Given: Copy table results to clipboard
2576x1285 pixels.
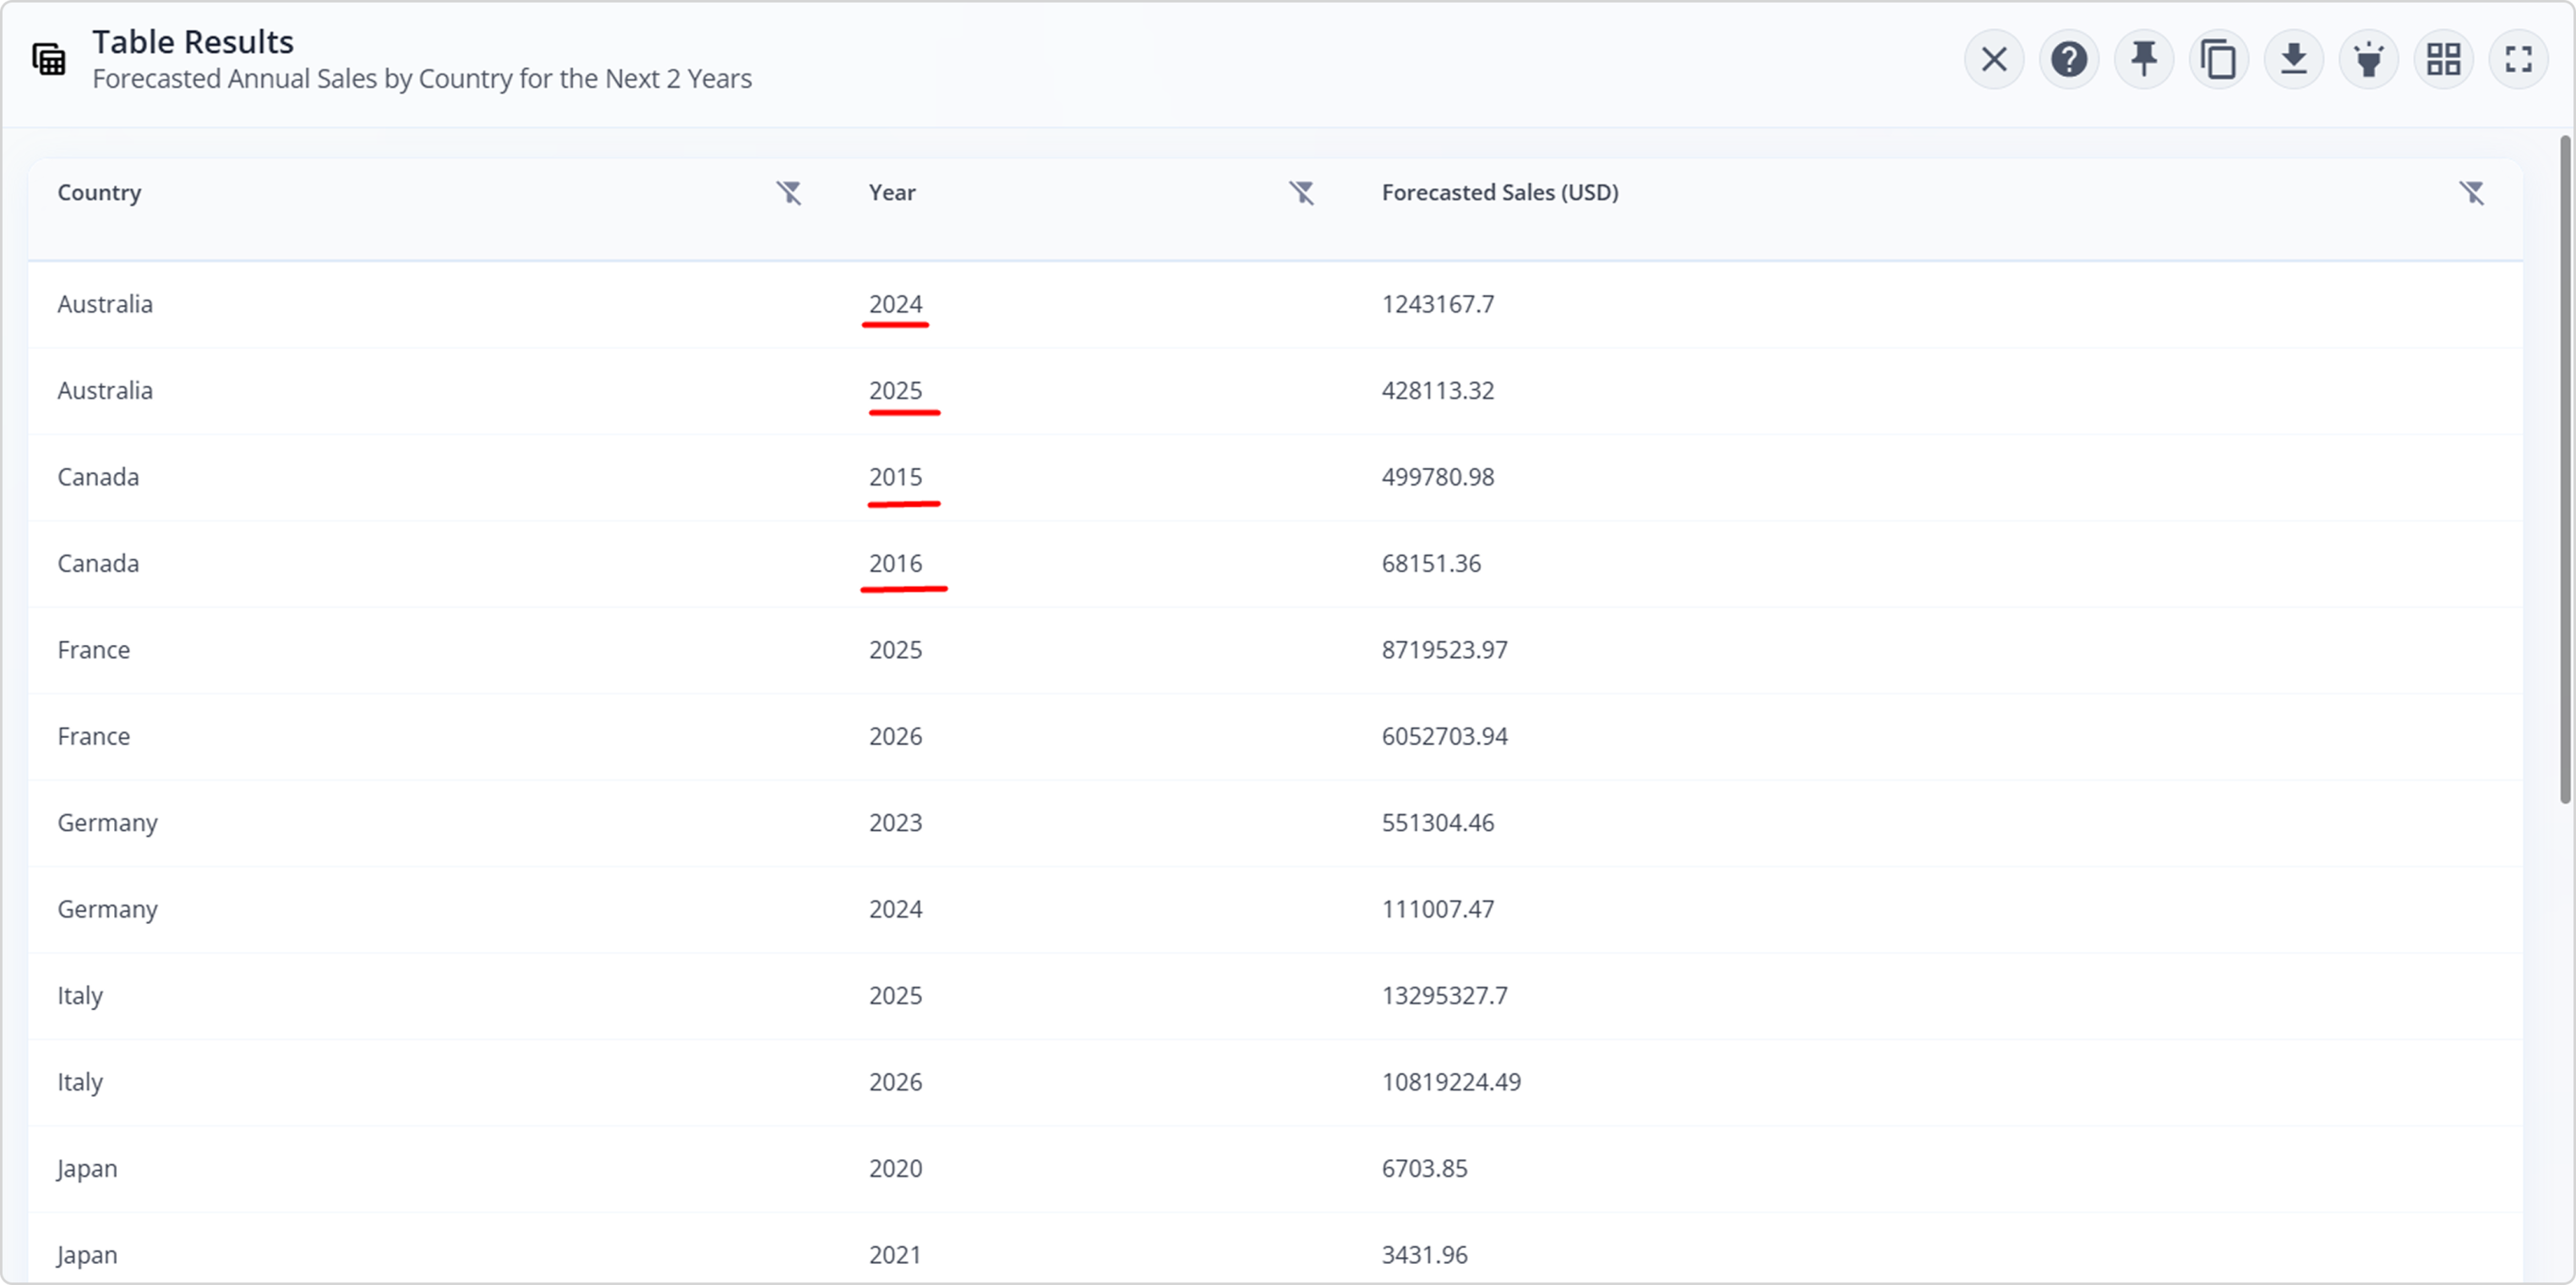Looking at the screenshot, I should (2218, 60).
